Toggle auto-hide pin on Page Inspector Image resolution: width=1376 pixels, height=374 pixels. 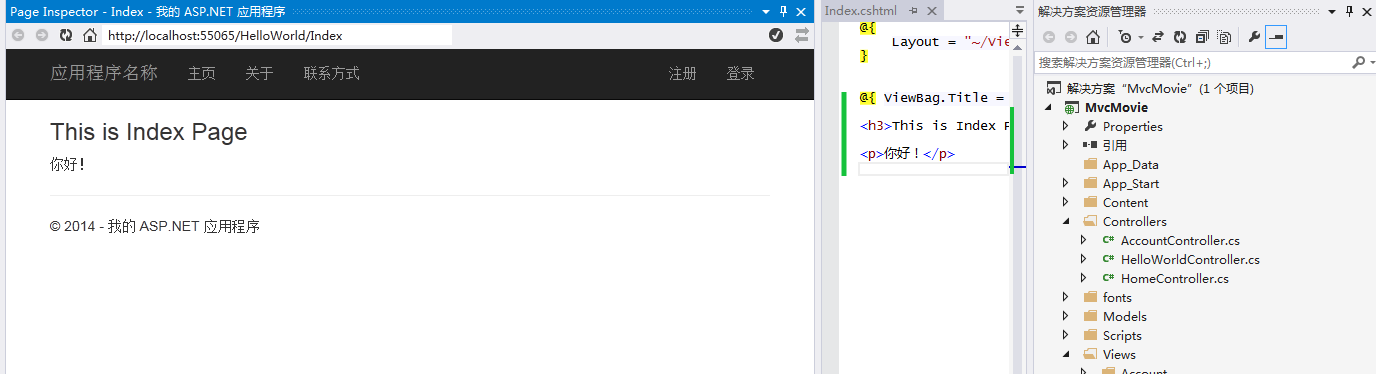point(784,11)
